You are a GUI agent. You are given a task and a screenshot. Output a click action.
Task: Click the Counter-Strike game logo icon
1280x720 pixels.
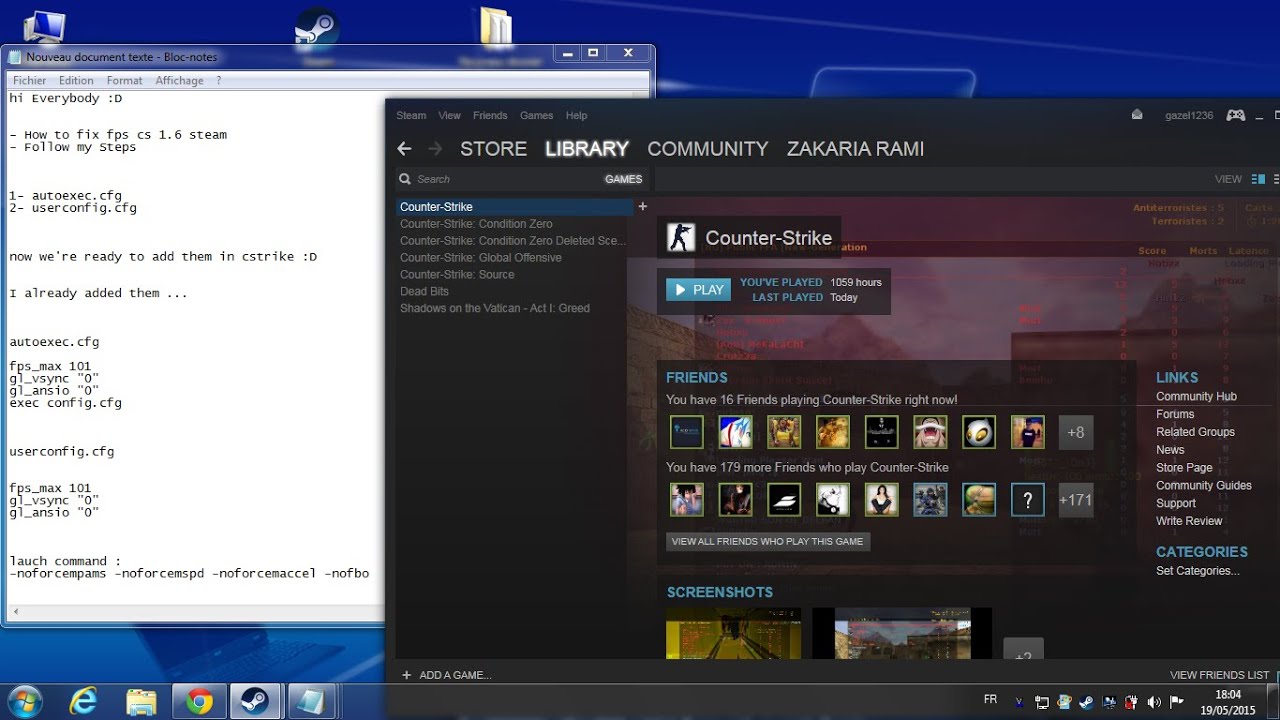682,238
